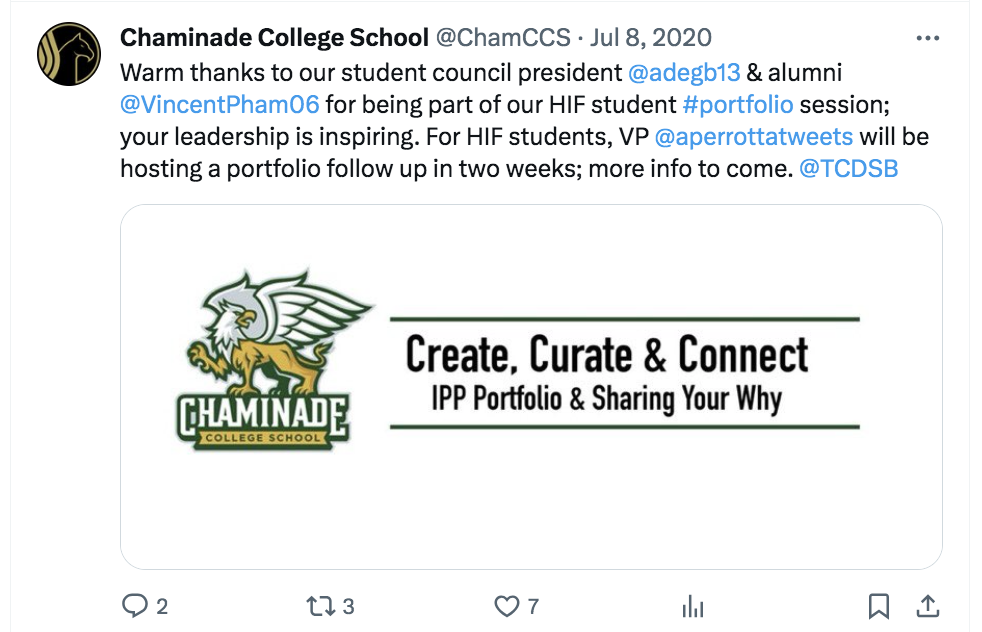
Task: Open the @adegb13 mention link
Action: tap(683, 73)
